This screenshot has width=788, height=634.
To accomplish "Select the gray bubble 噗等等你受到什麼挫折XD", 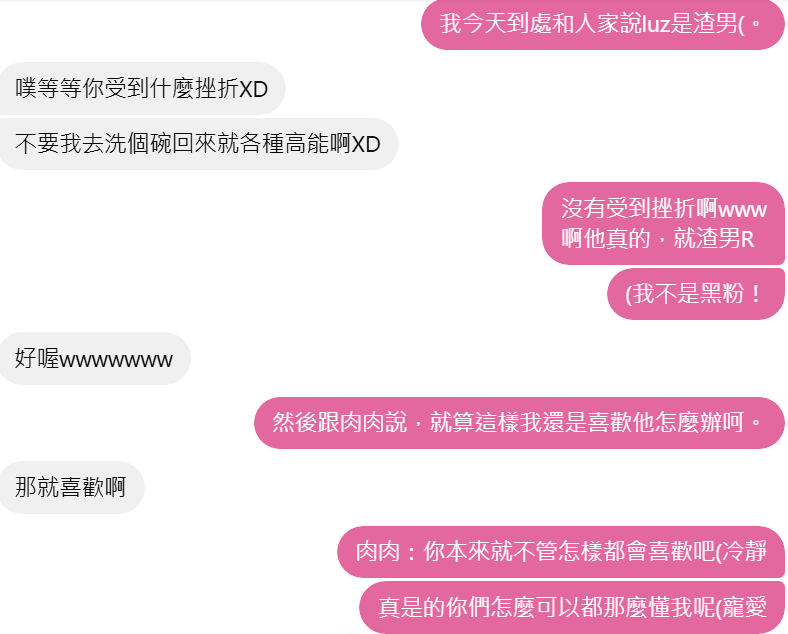I will click(142, 88).
